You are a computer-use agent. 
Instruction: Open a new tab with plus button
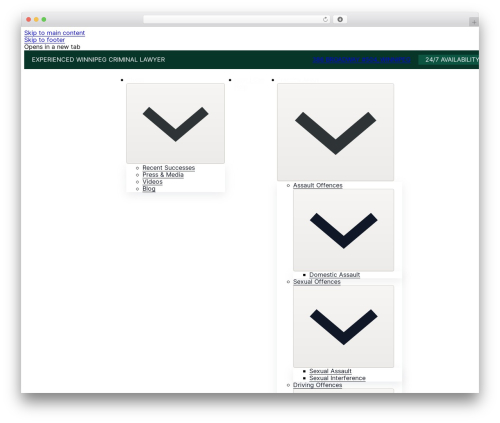pos(474,22)
